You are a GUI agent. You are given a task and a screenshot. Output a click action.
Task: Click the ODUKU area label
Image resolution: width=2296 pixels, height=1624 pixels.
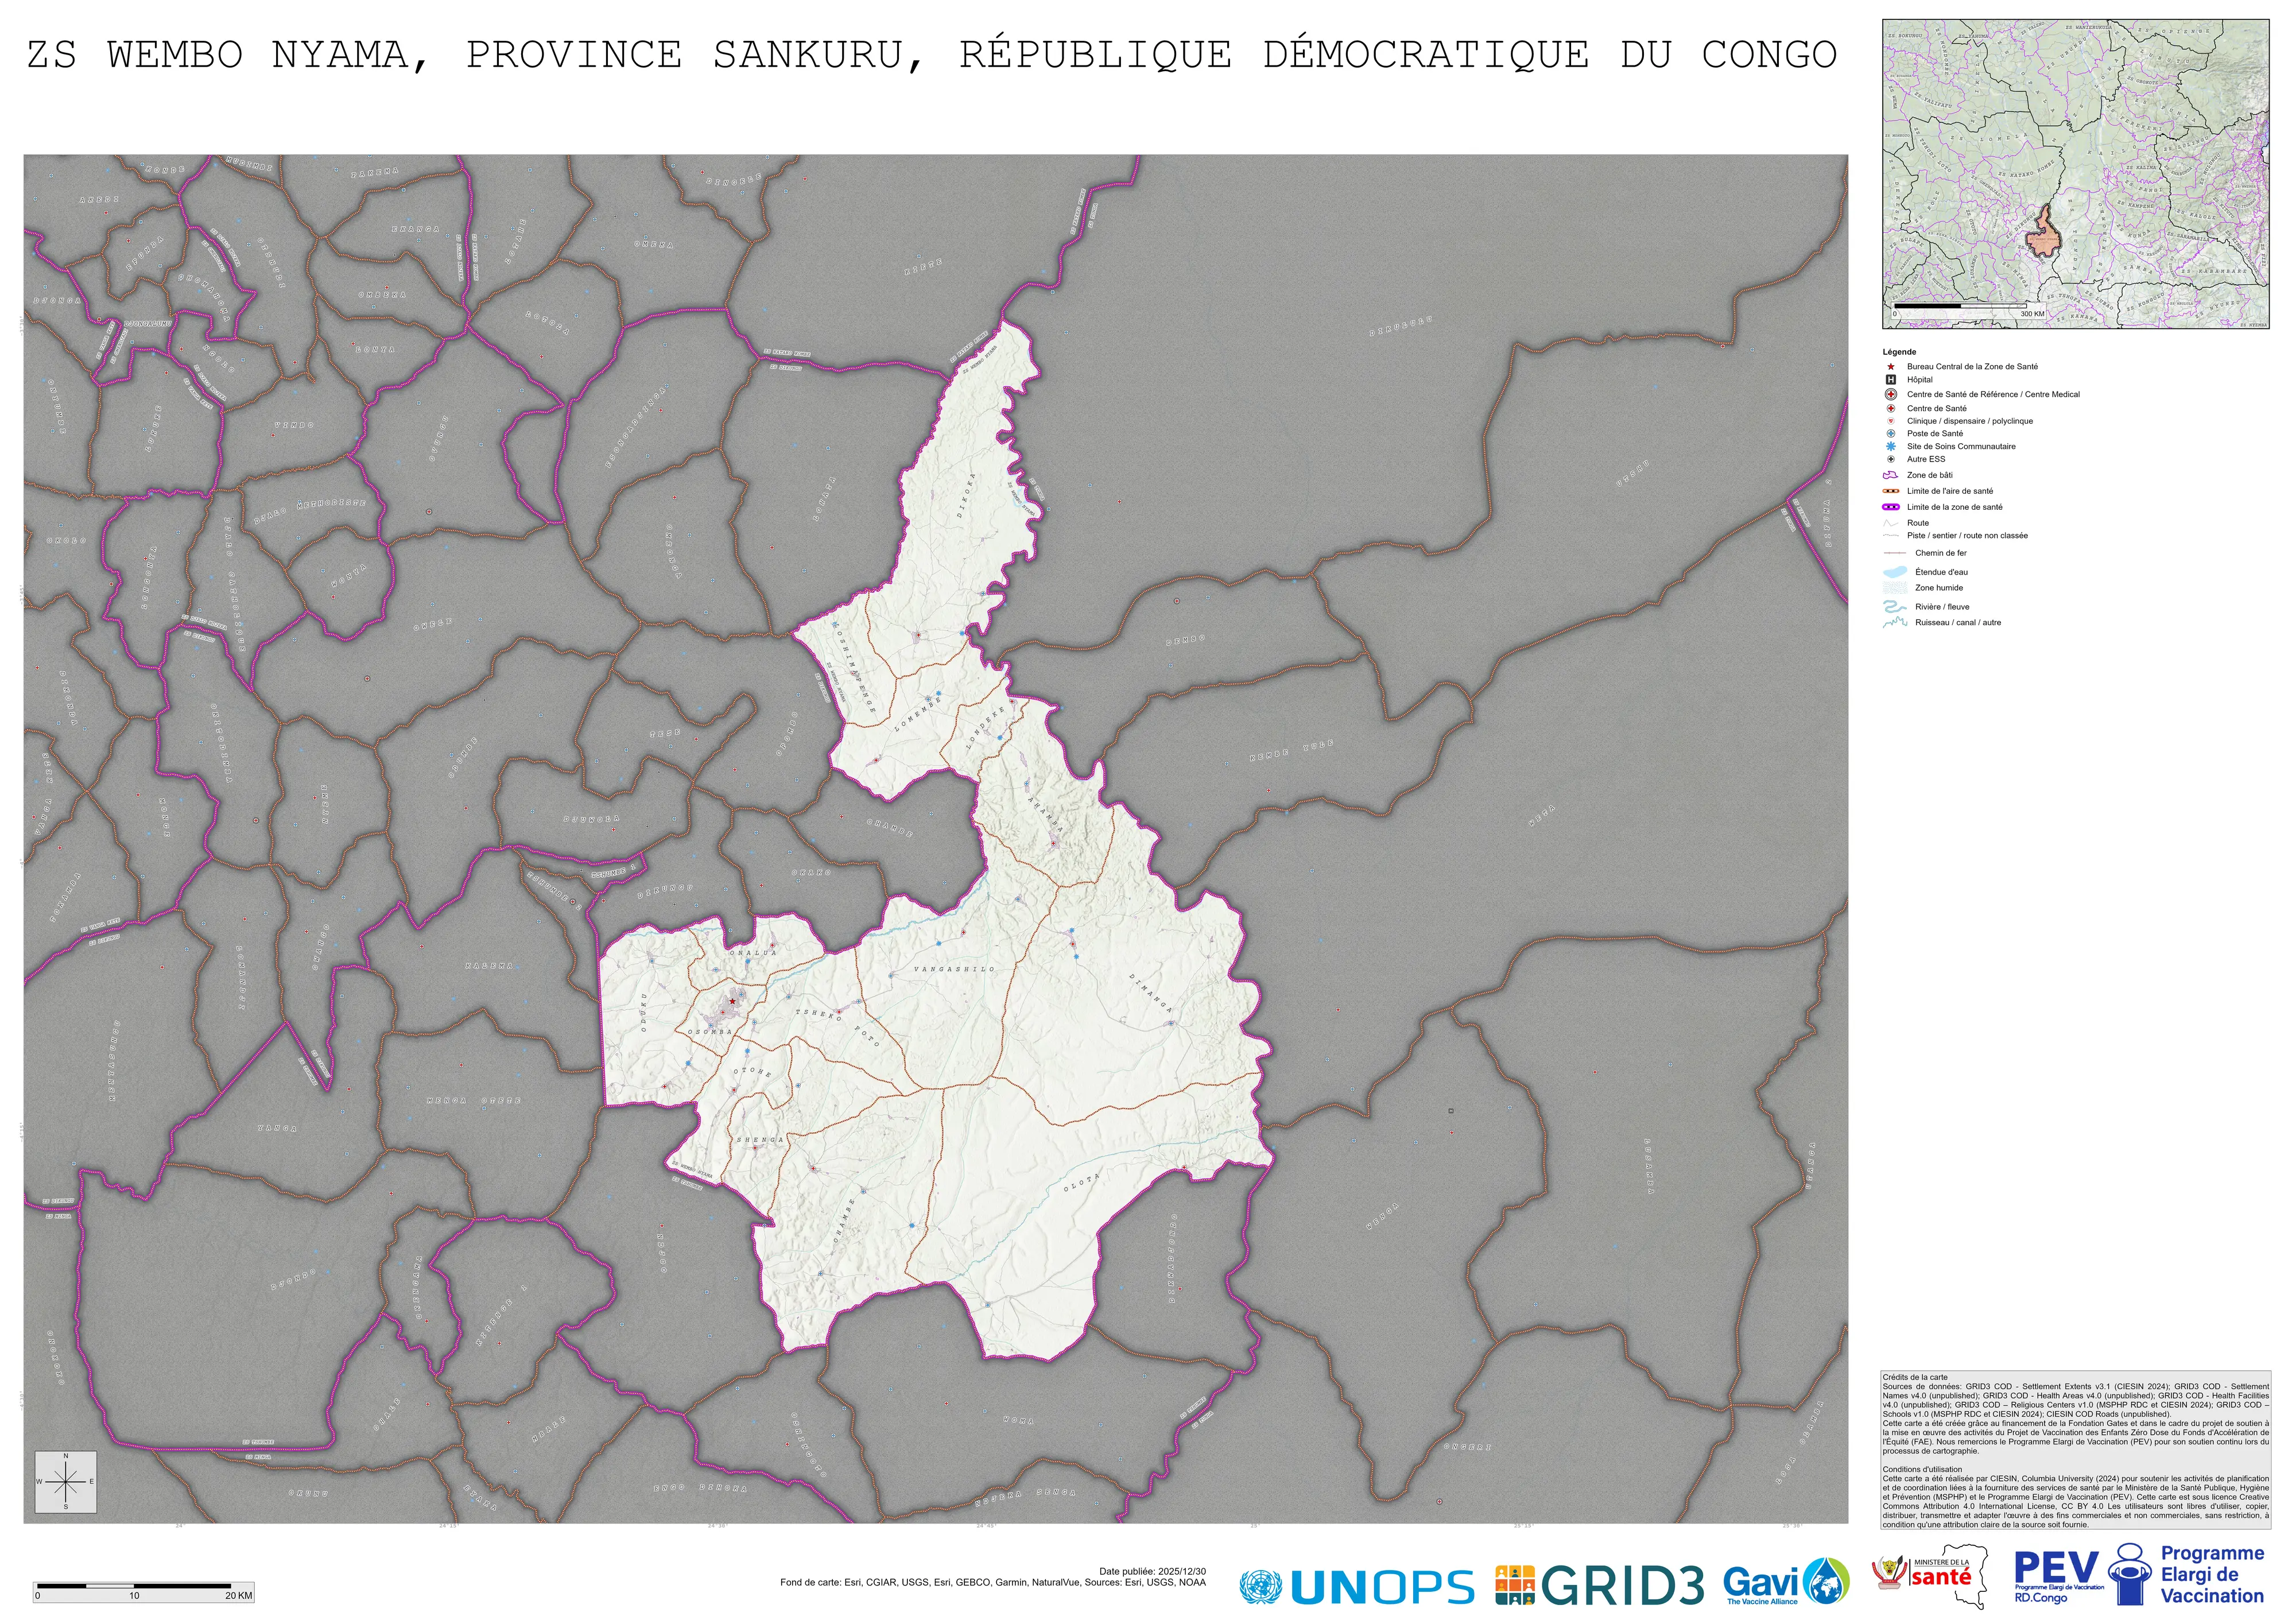(644, 1012)
